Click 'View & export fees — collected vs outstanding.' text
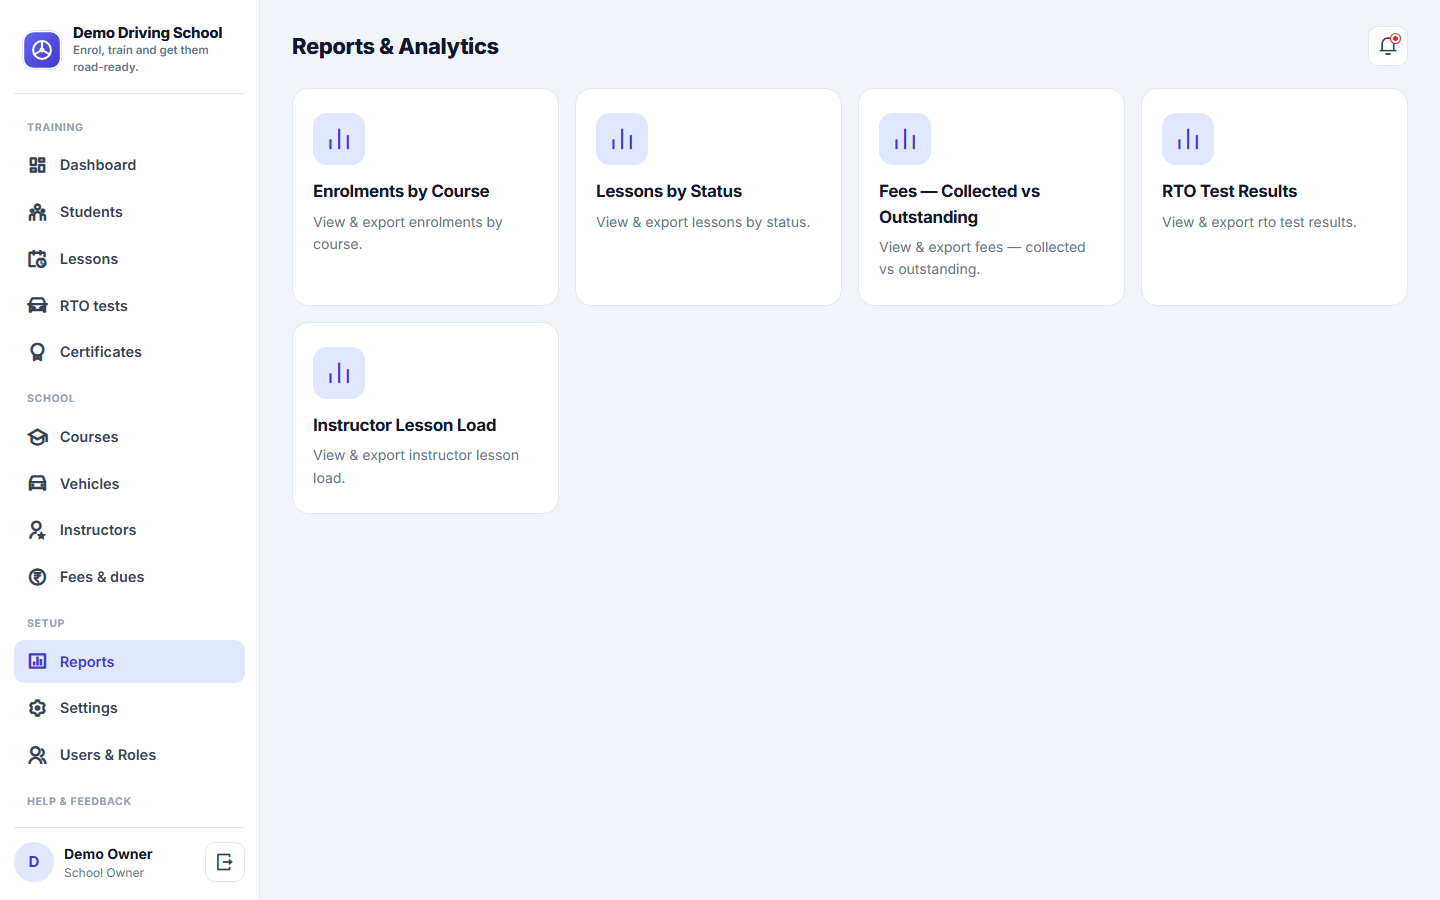Screen dimensions: 1440x900 click(982, 258)
